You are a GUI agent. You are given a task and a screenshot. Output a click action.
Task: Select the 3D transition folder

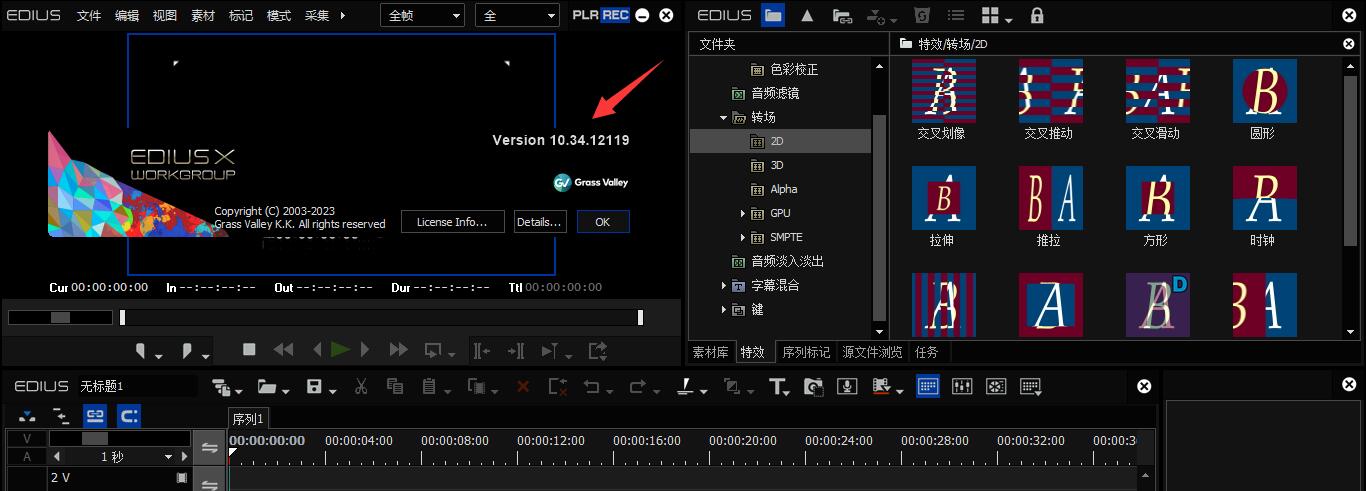click(777, 165)
